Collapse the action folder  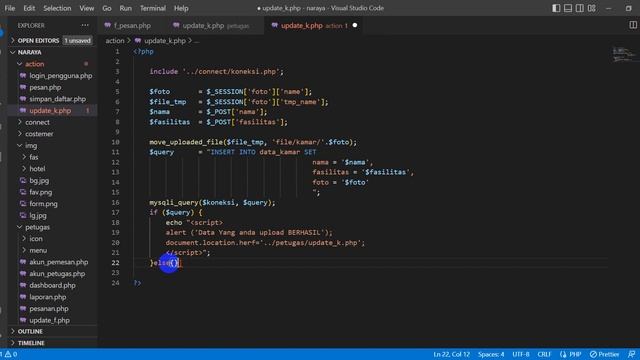[34, 64]
